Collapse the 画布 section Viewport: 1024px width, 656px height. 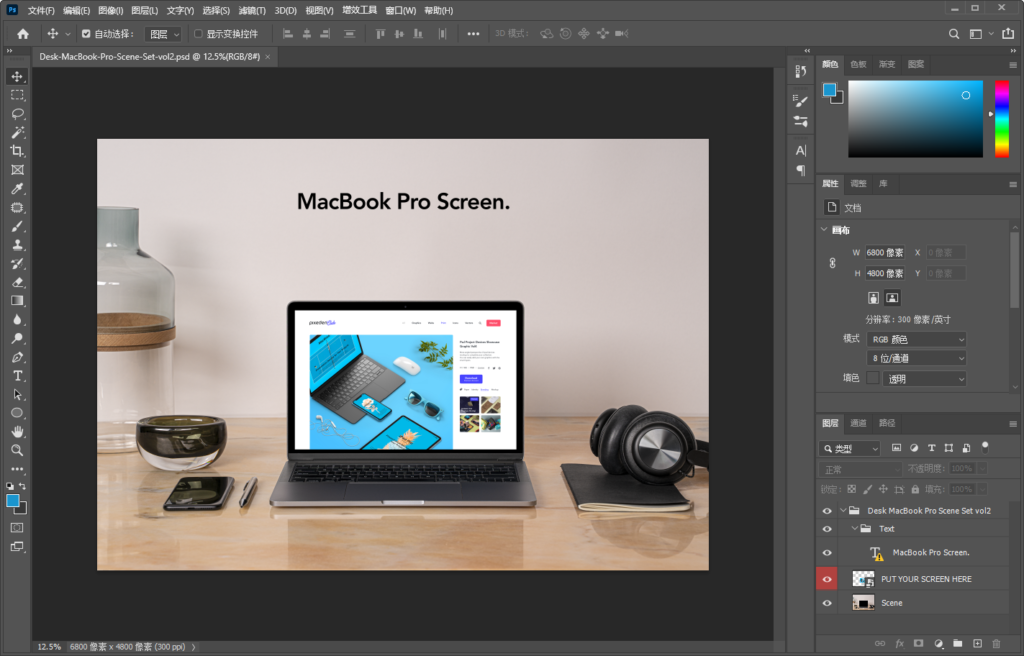click(x=824, y=229)
